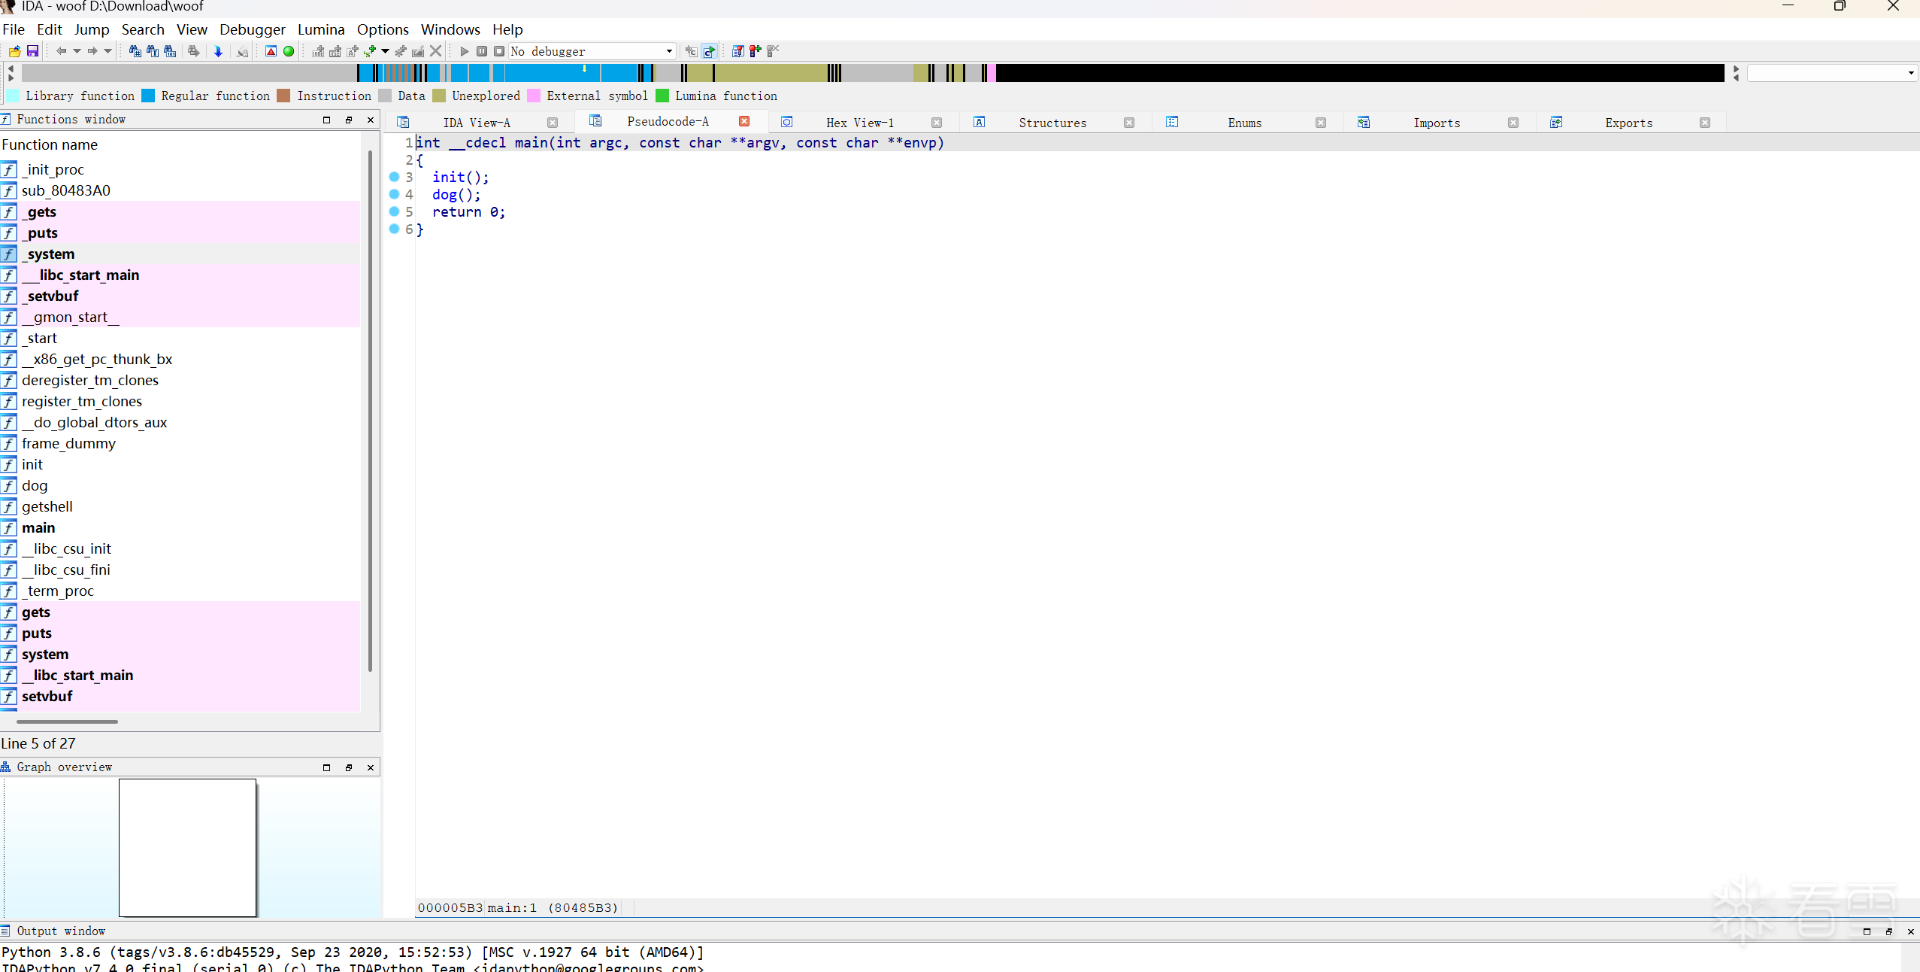This screenshot has width=1920, height=972.
Task: Click the IDA View-A tab icon
Action: (x=404, y=122)
